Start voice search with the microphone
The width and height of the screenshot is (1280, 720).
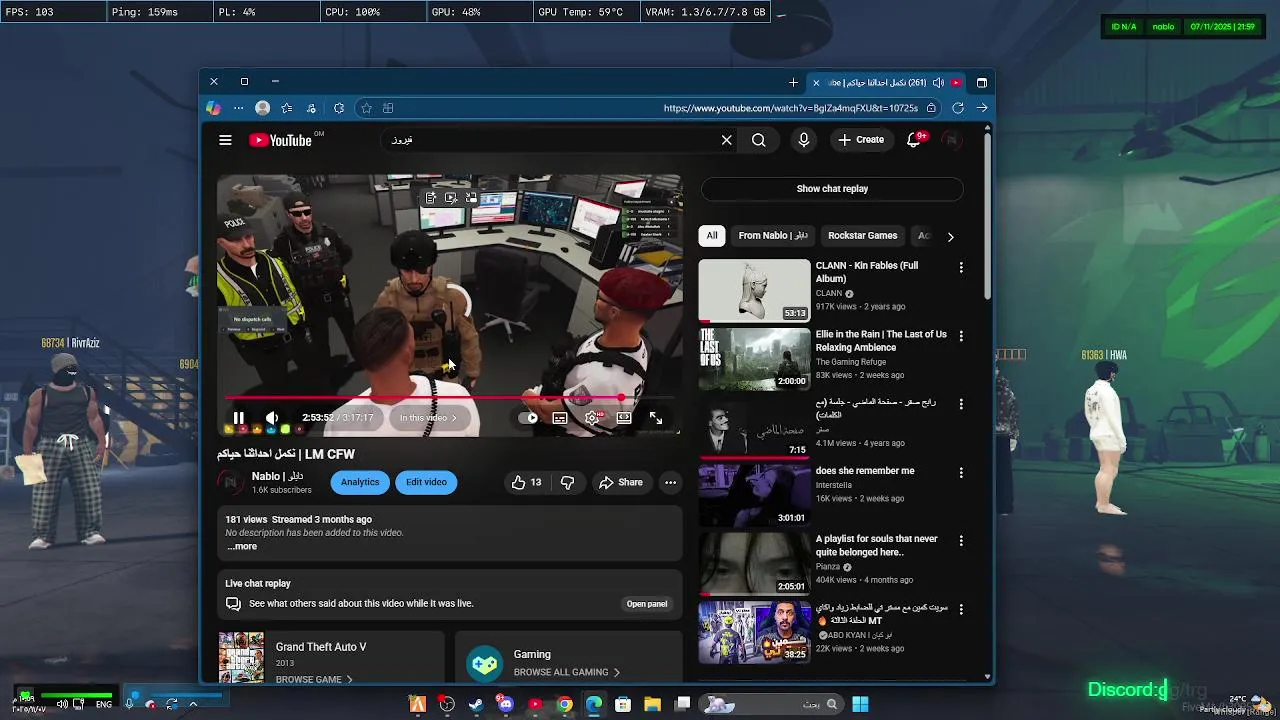(x=803, y=140)
